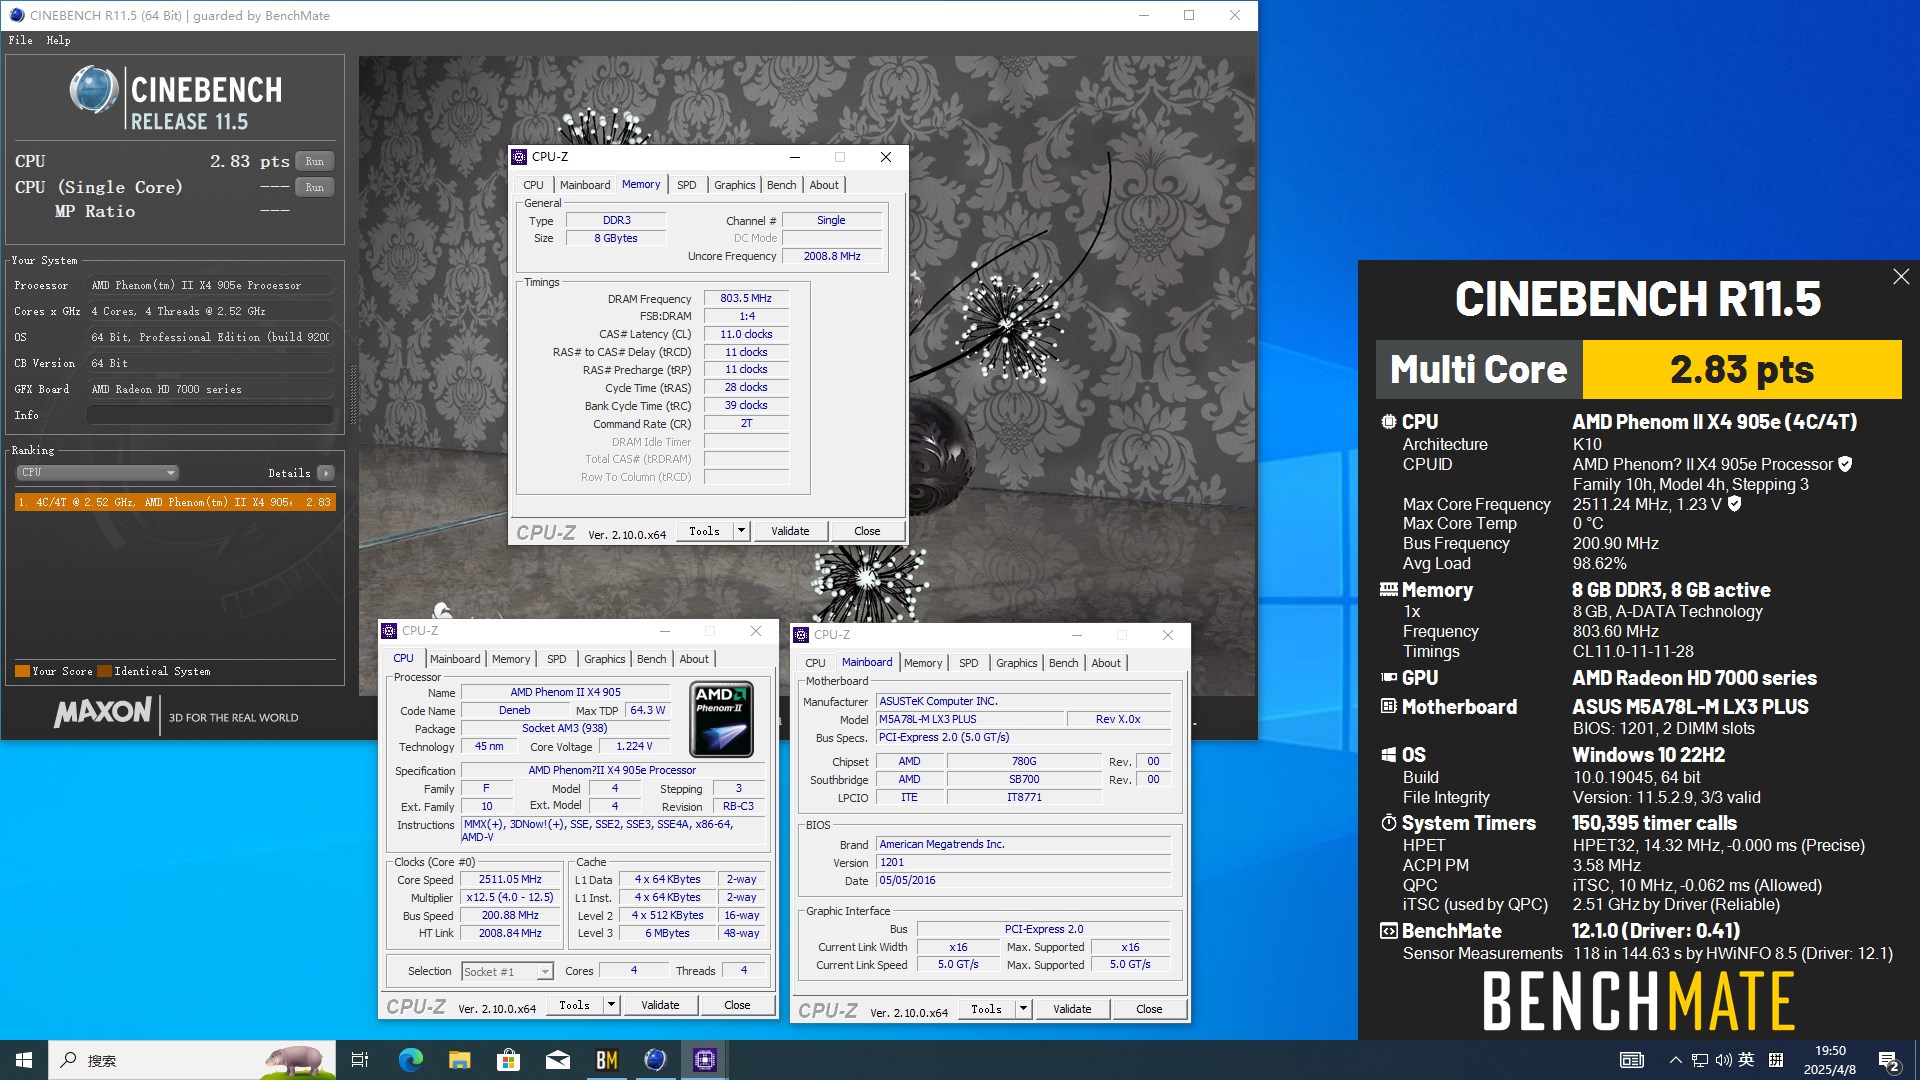Click Tools button in CPU tab CPU-Z window
The width and height of the screenshot is (1920, 1080).
pos(574,1005)
